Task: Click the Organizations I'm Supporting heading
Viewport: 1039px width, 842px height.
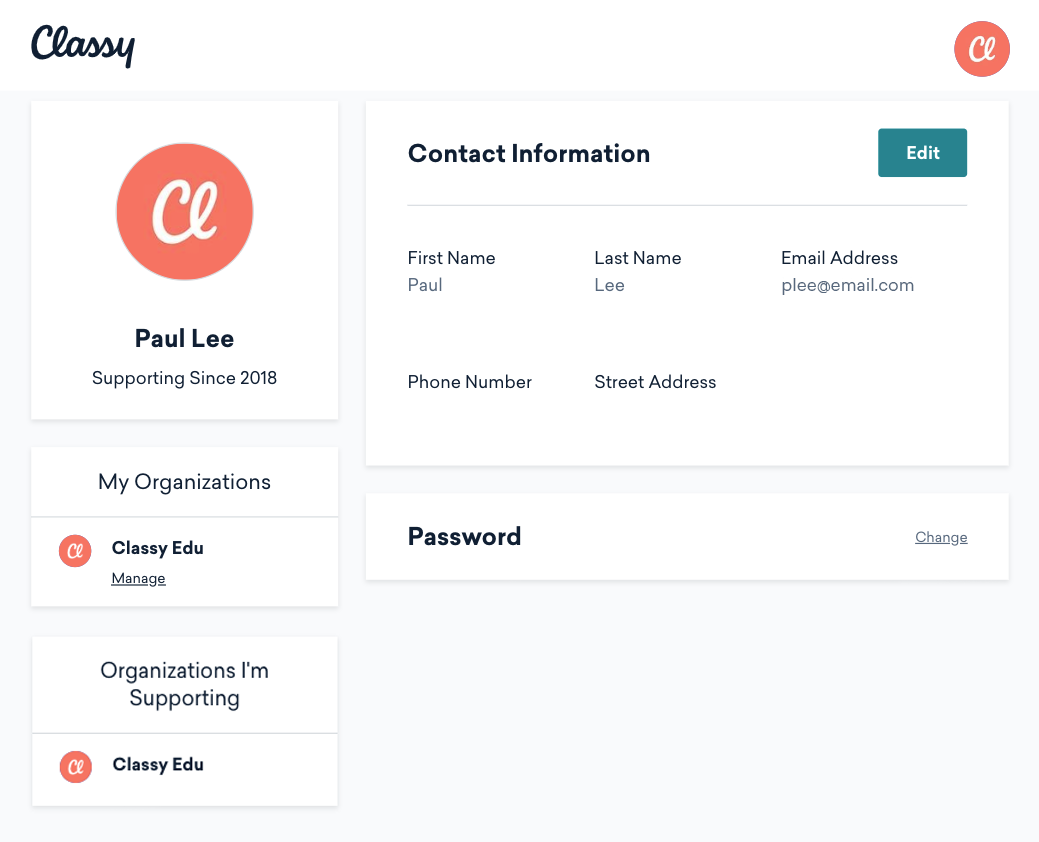Action: (x=185, y=684)
